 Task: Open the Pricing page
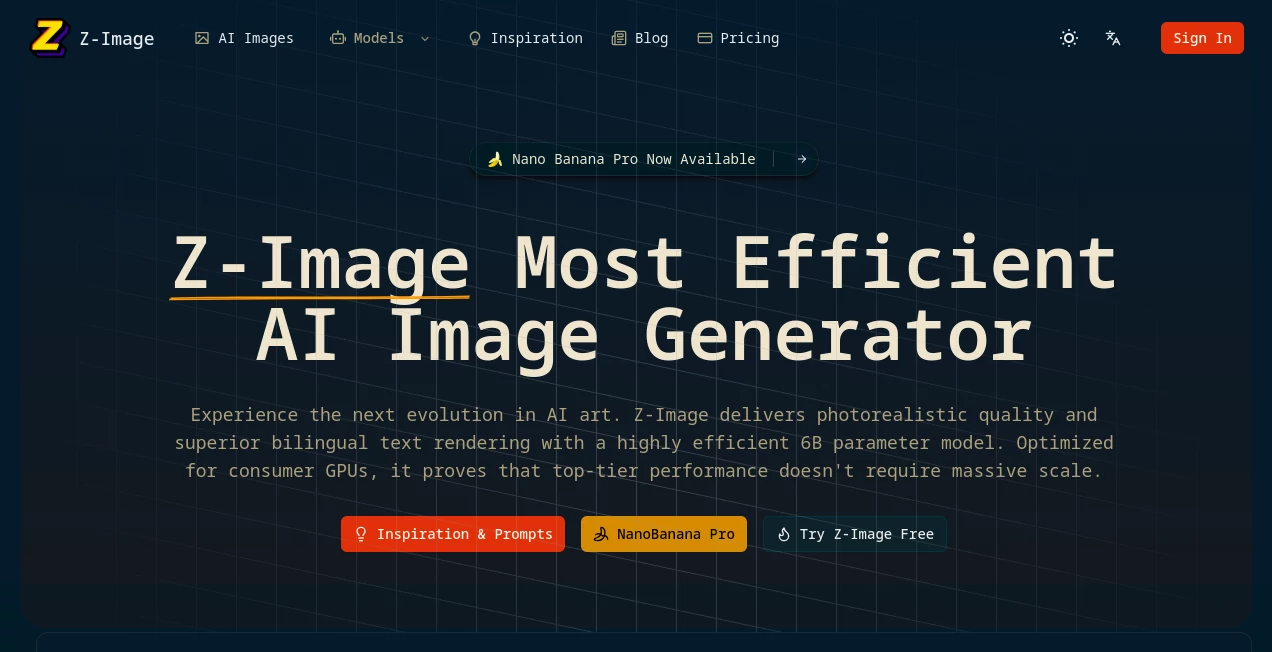tap(749, 38)
